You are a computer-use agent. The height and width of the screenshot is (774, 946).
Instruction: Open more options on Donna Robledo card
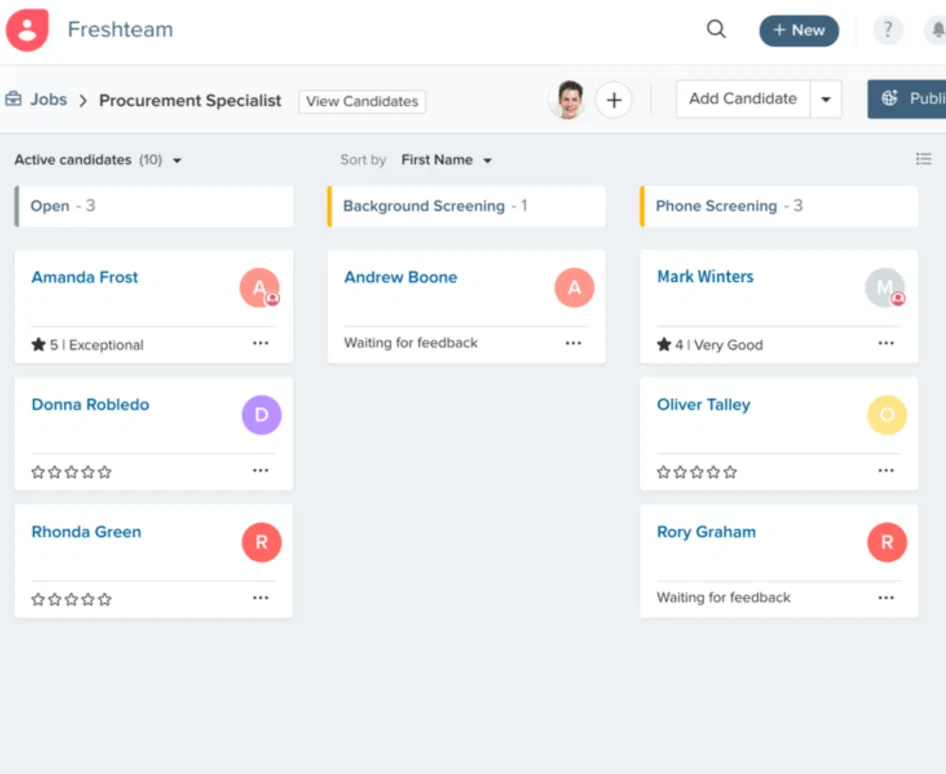pyautogui.click(x=261, y=471)
